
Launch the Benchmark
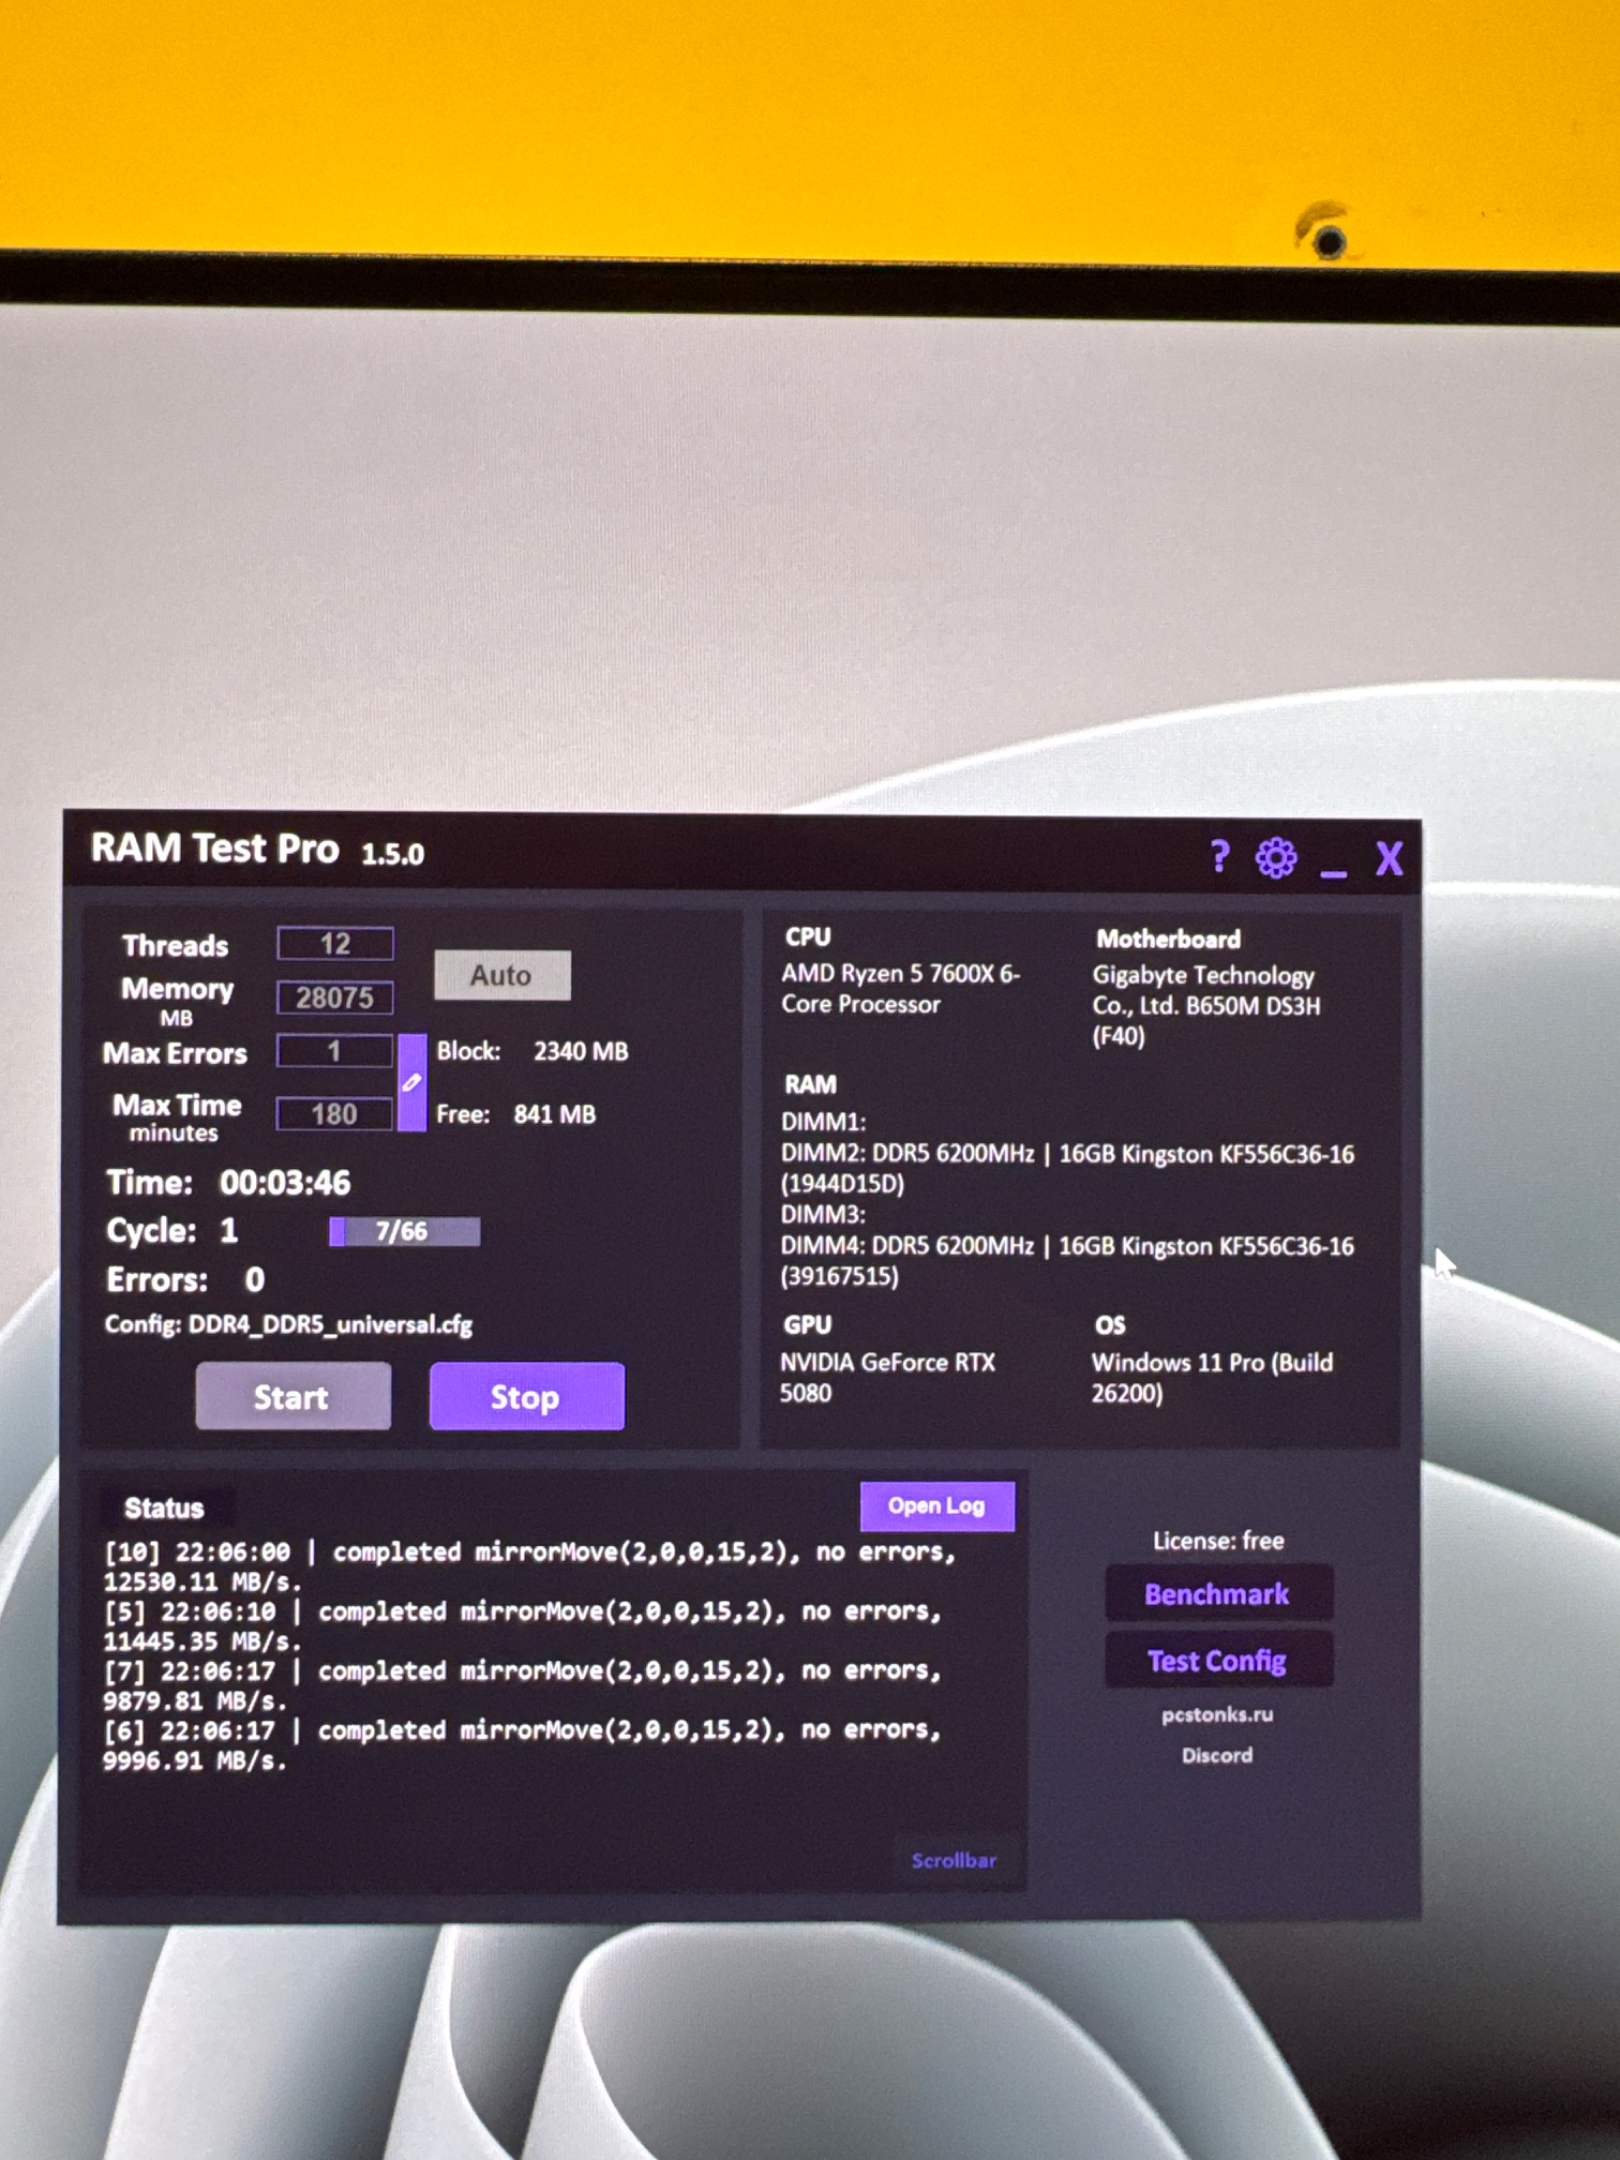pos(1217,1594)
